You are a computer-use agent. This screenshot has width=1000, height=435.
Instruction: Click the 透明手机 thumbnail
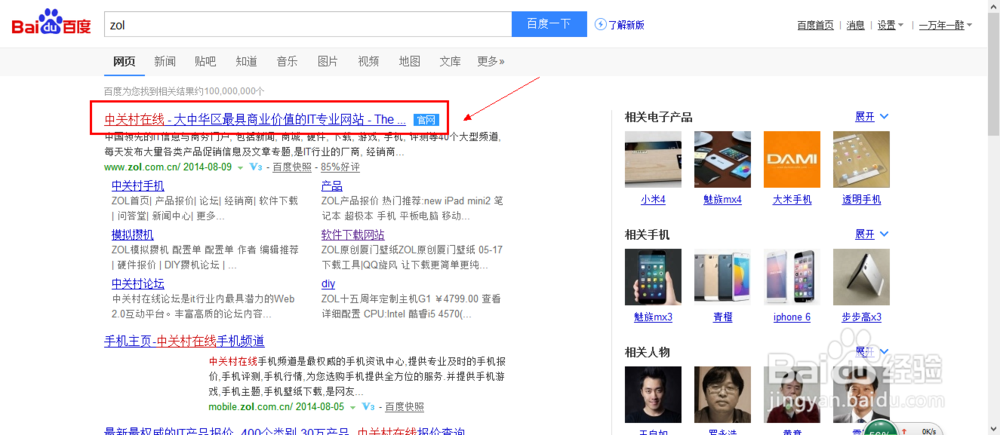(862, 159)
